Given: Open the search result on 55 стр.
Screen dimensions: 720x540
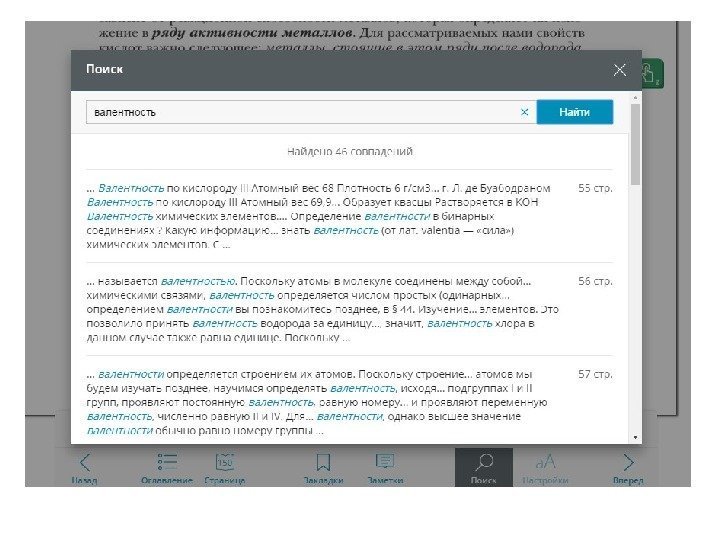Looking at the screenshot, I should [349, 216].
